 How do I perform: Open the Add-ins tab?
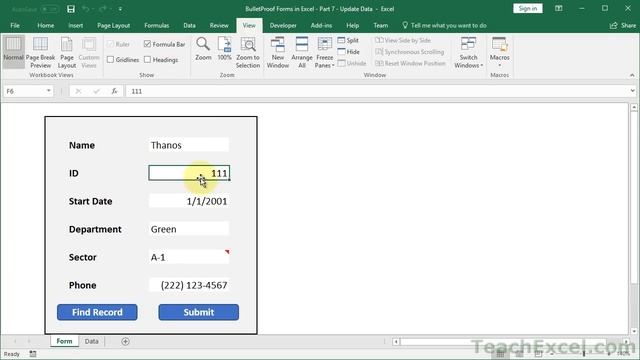click(x=321, y=25)
